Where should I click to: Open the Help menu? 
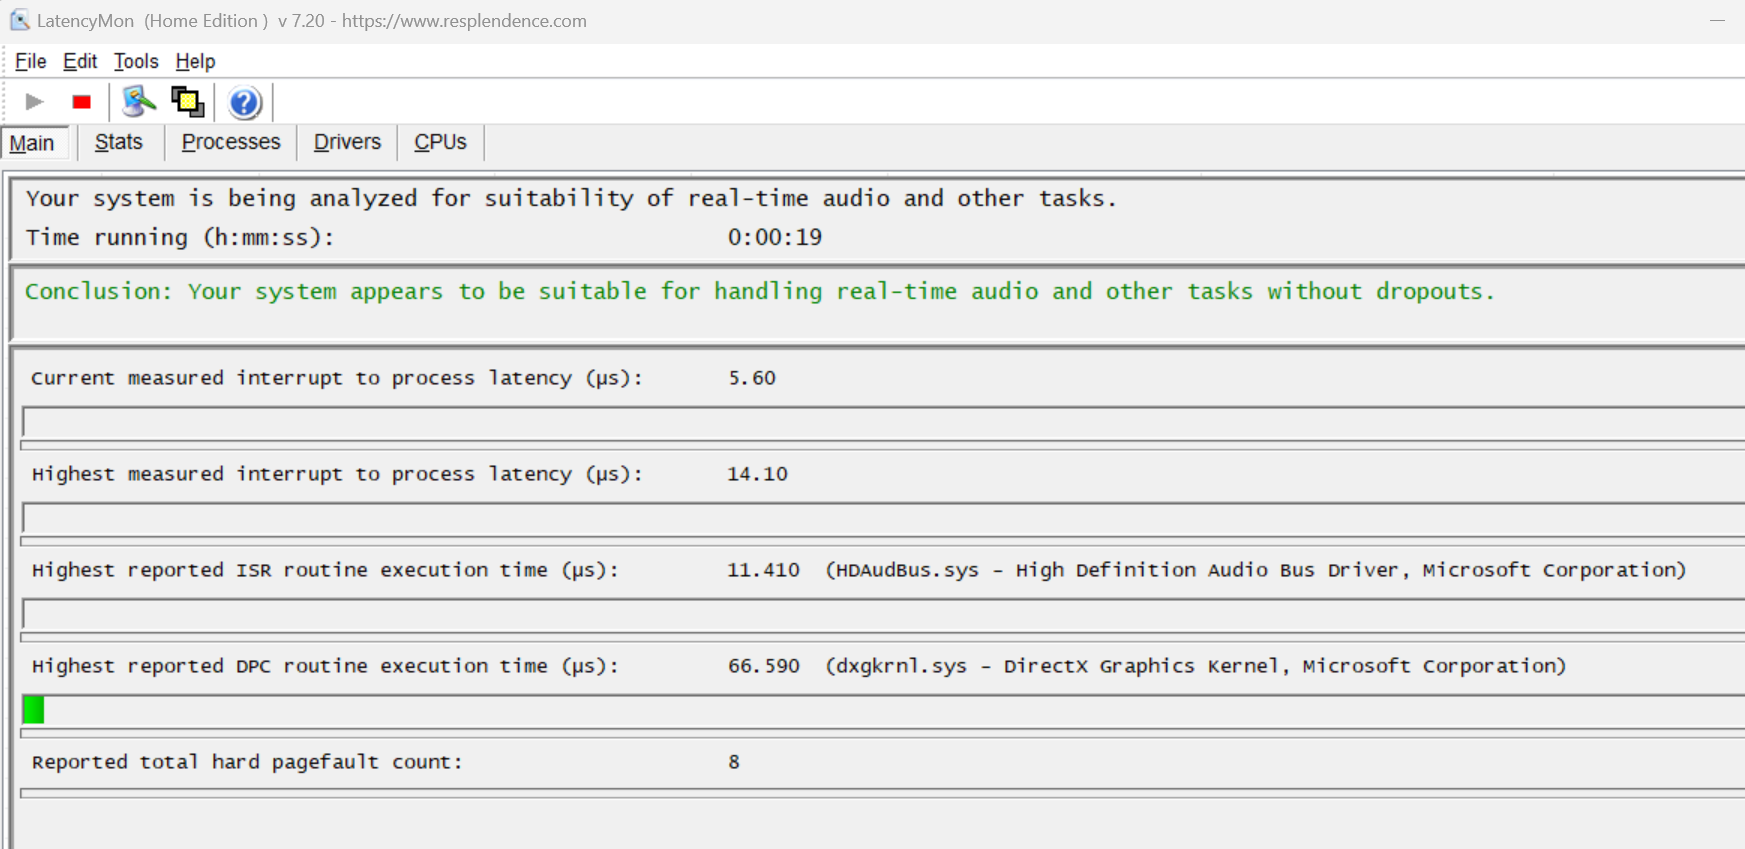pos(195,61)
